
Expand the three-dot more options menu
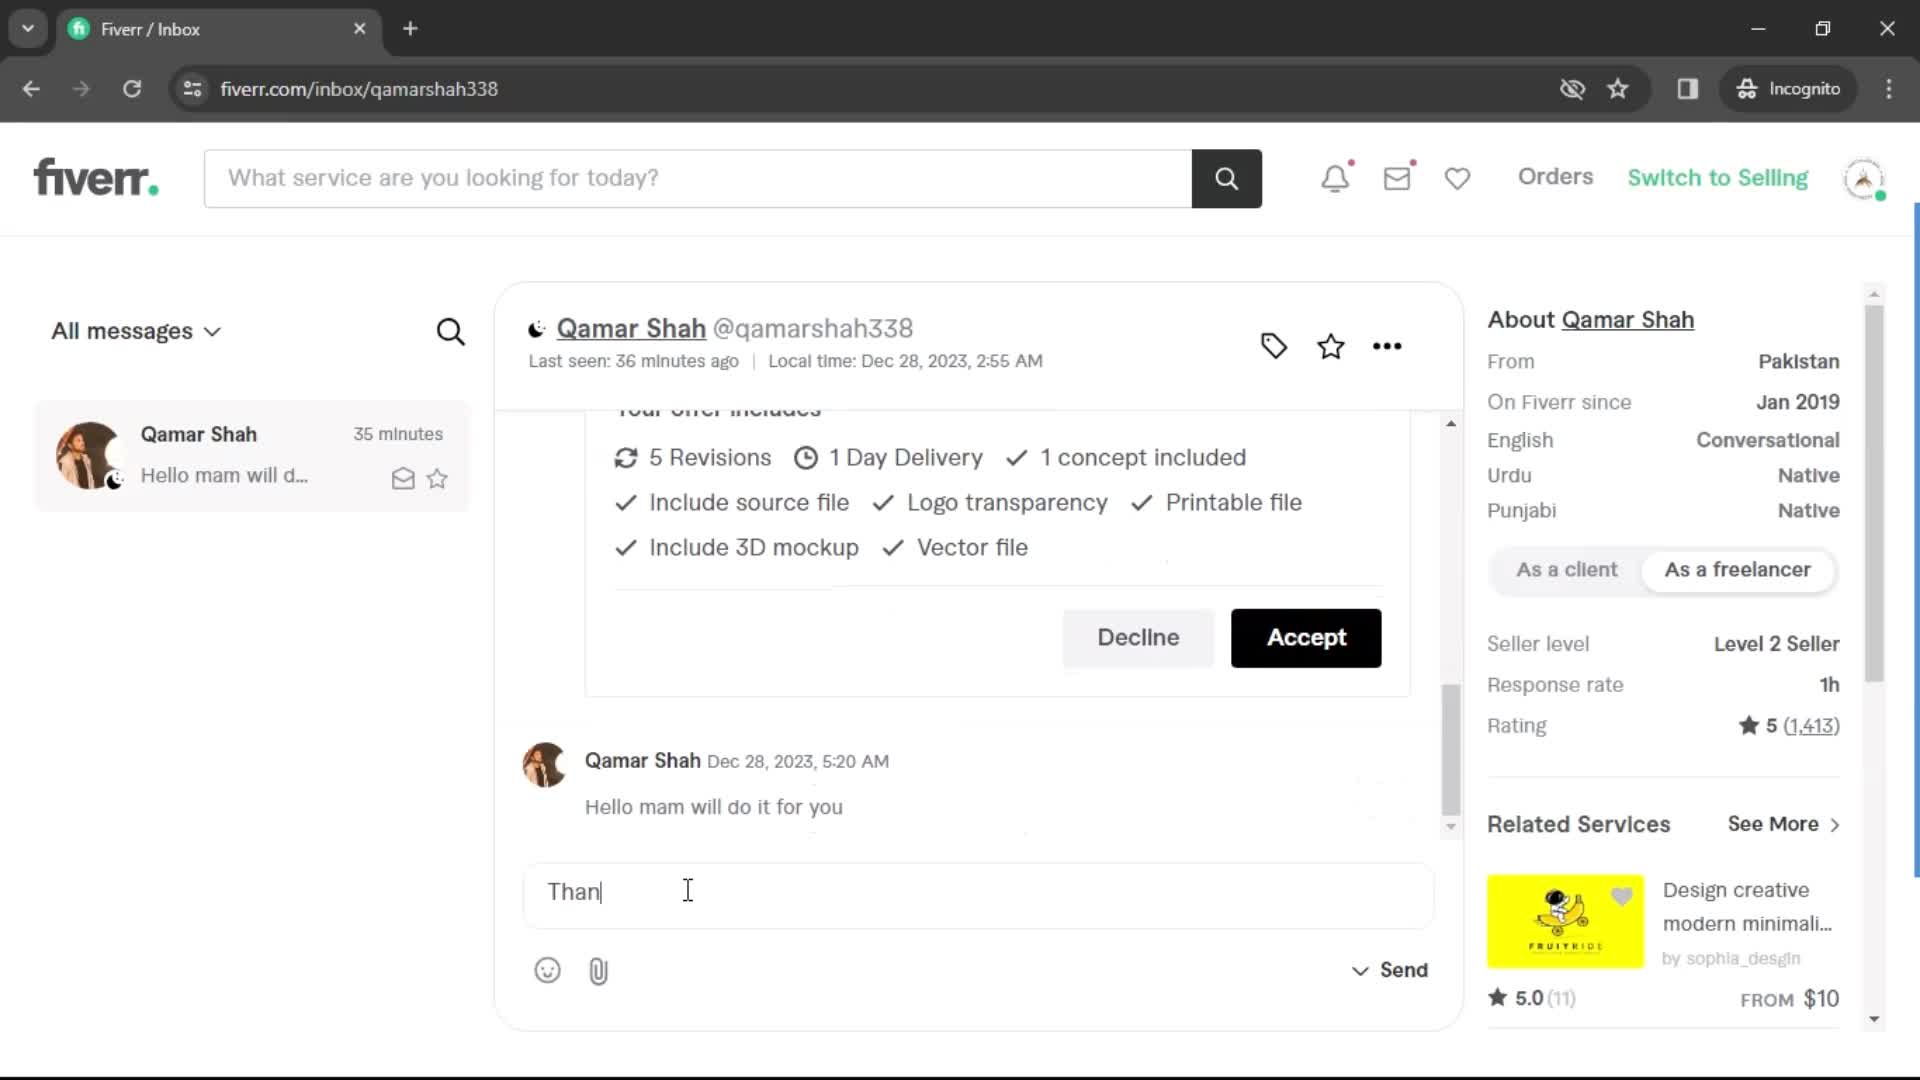tap(1385, 345)
